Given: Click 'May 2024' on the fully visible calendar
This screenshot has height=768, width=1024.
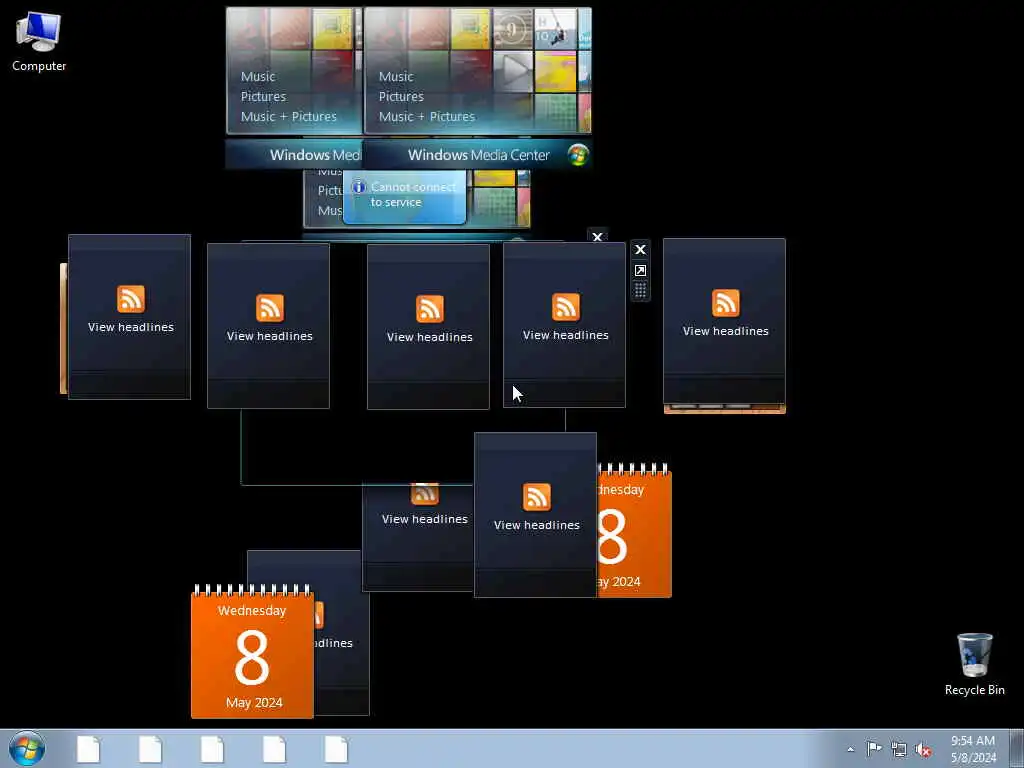Looking at the screenshot, I should 254,703.
